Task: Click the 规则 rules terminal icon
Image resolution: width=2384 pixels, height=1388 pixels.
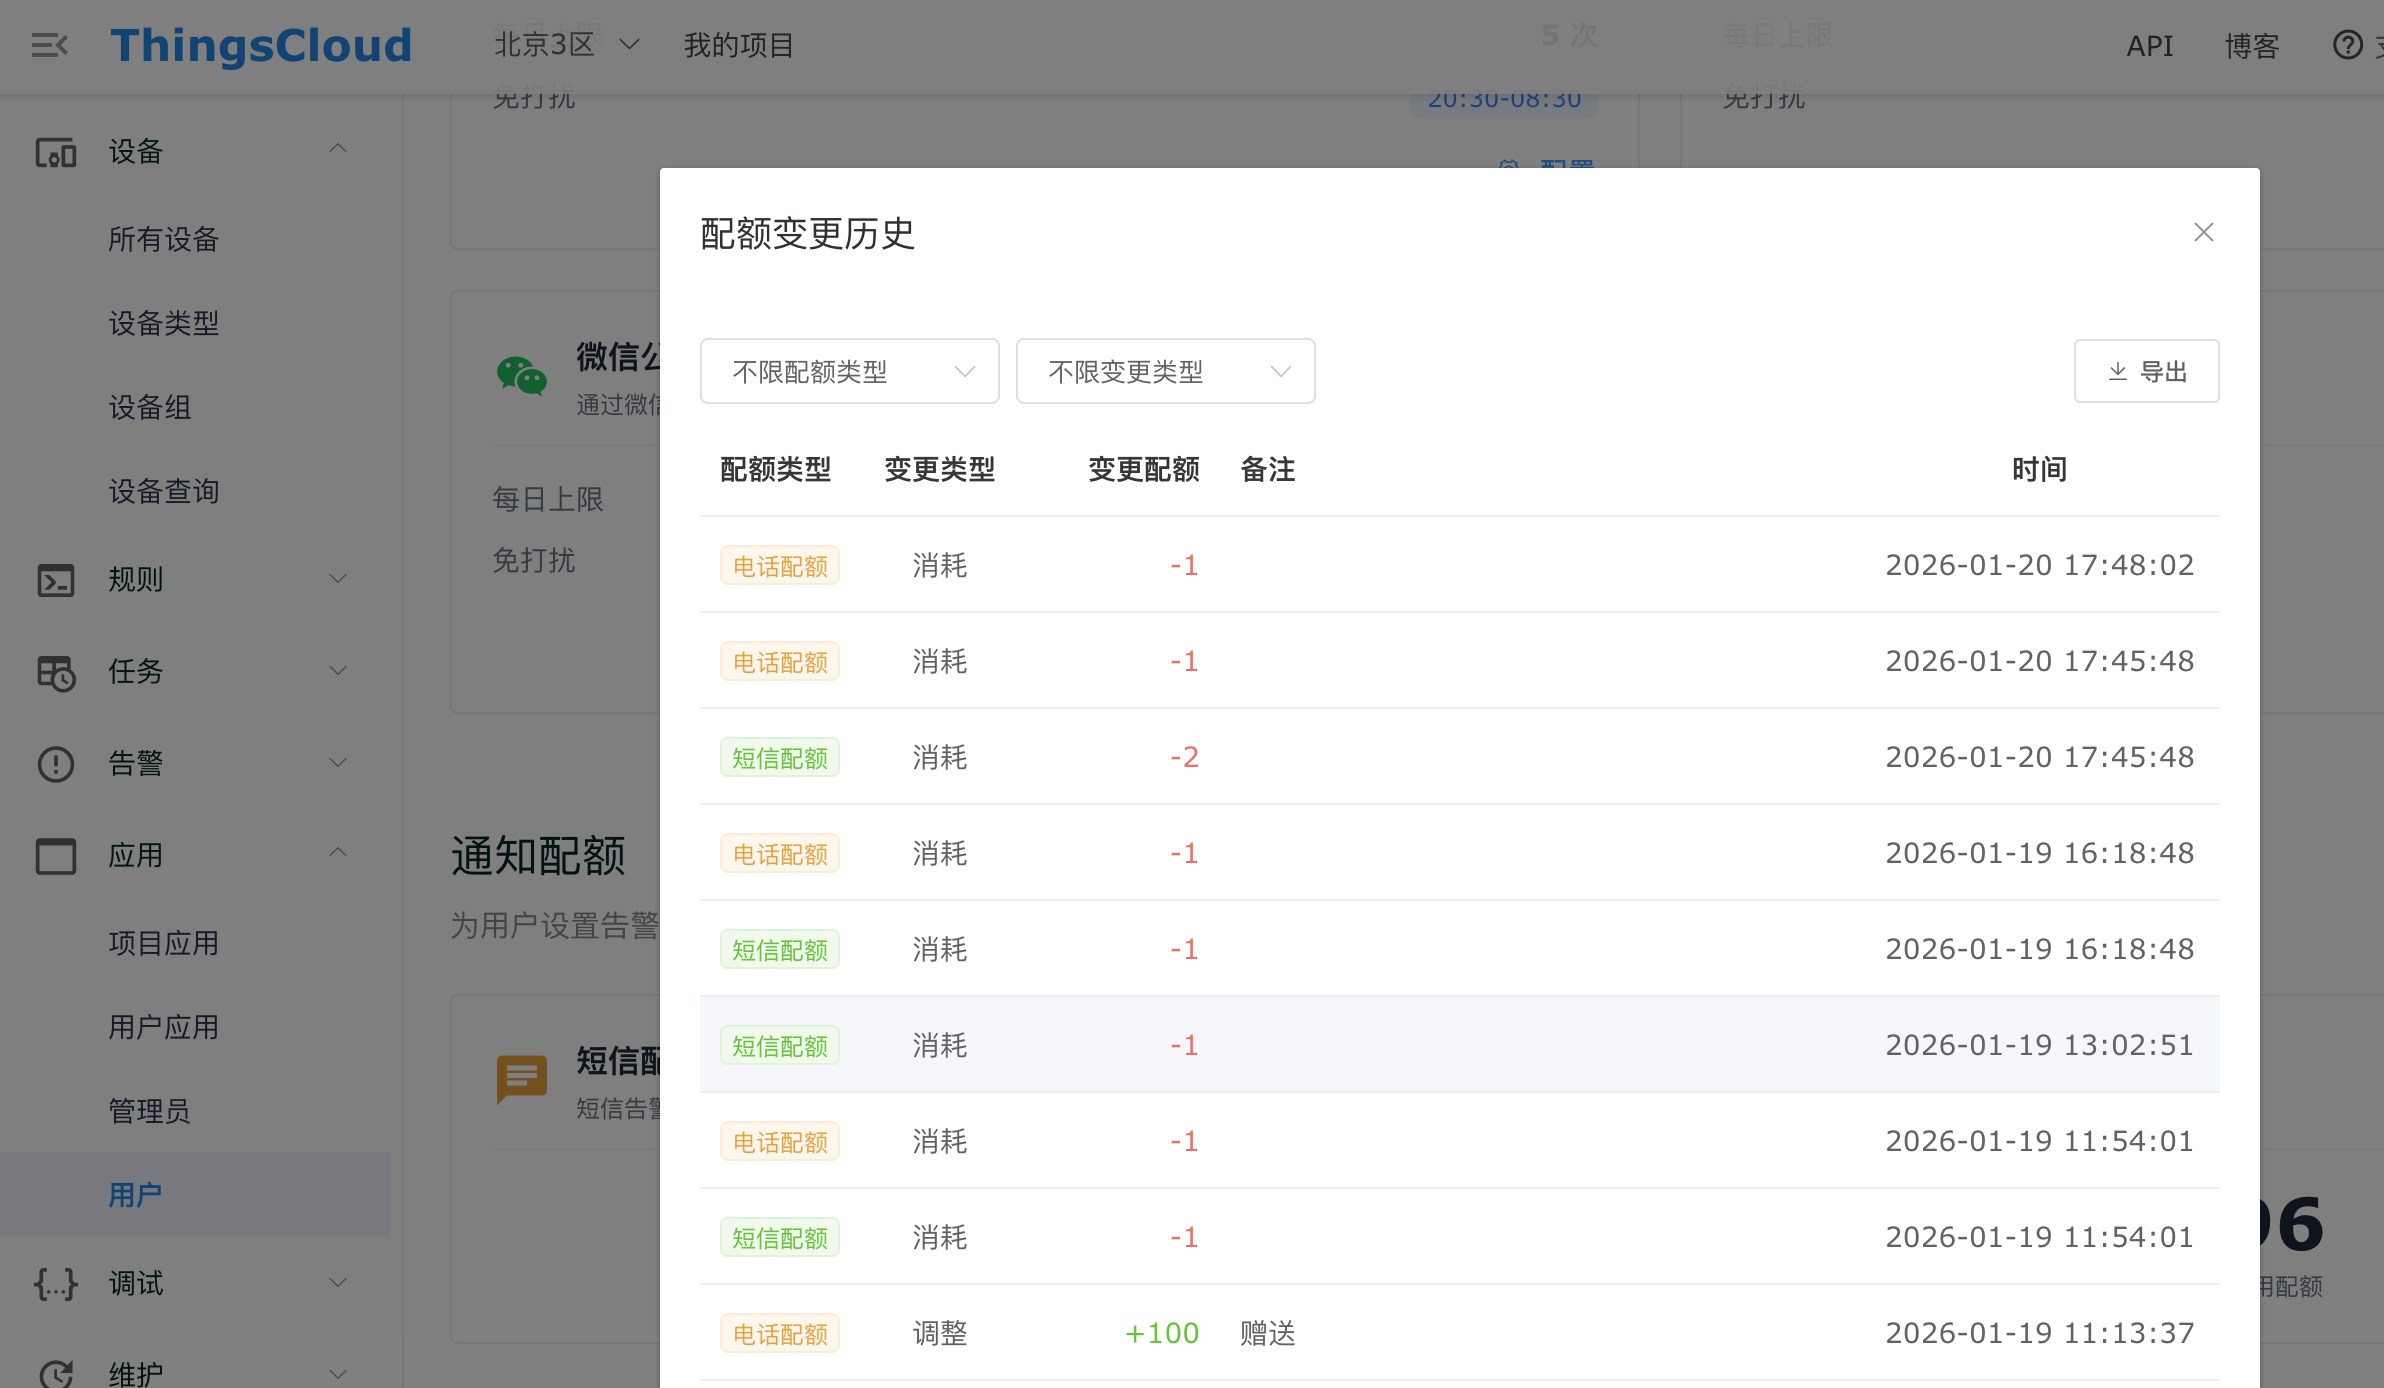Action: click(56, 580)
